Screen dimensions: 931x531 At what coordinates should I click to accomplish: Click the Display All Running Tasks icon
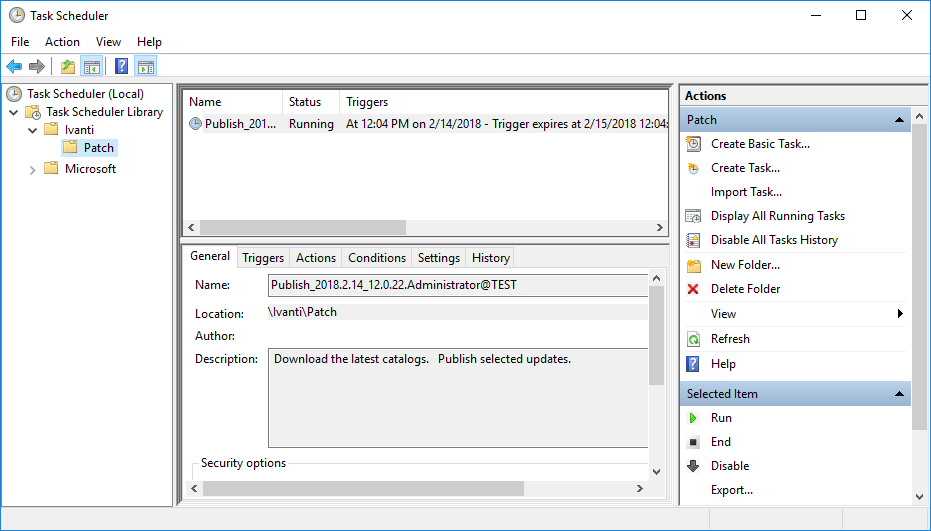(693, 216)
